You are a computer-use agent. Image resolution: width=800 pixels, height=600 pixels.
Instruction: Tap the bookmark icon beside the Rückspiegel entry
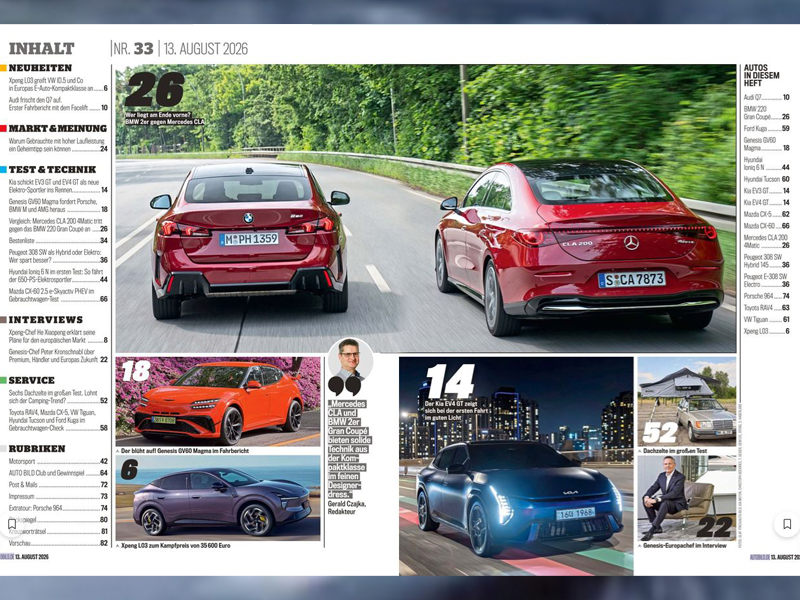pyautogui.click(x=12, y=524)
